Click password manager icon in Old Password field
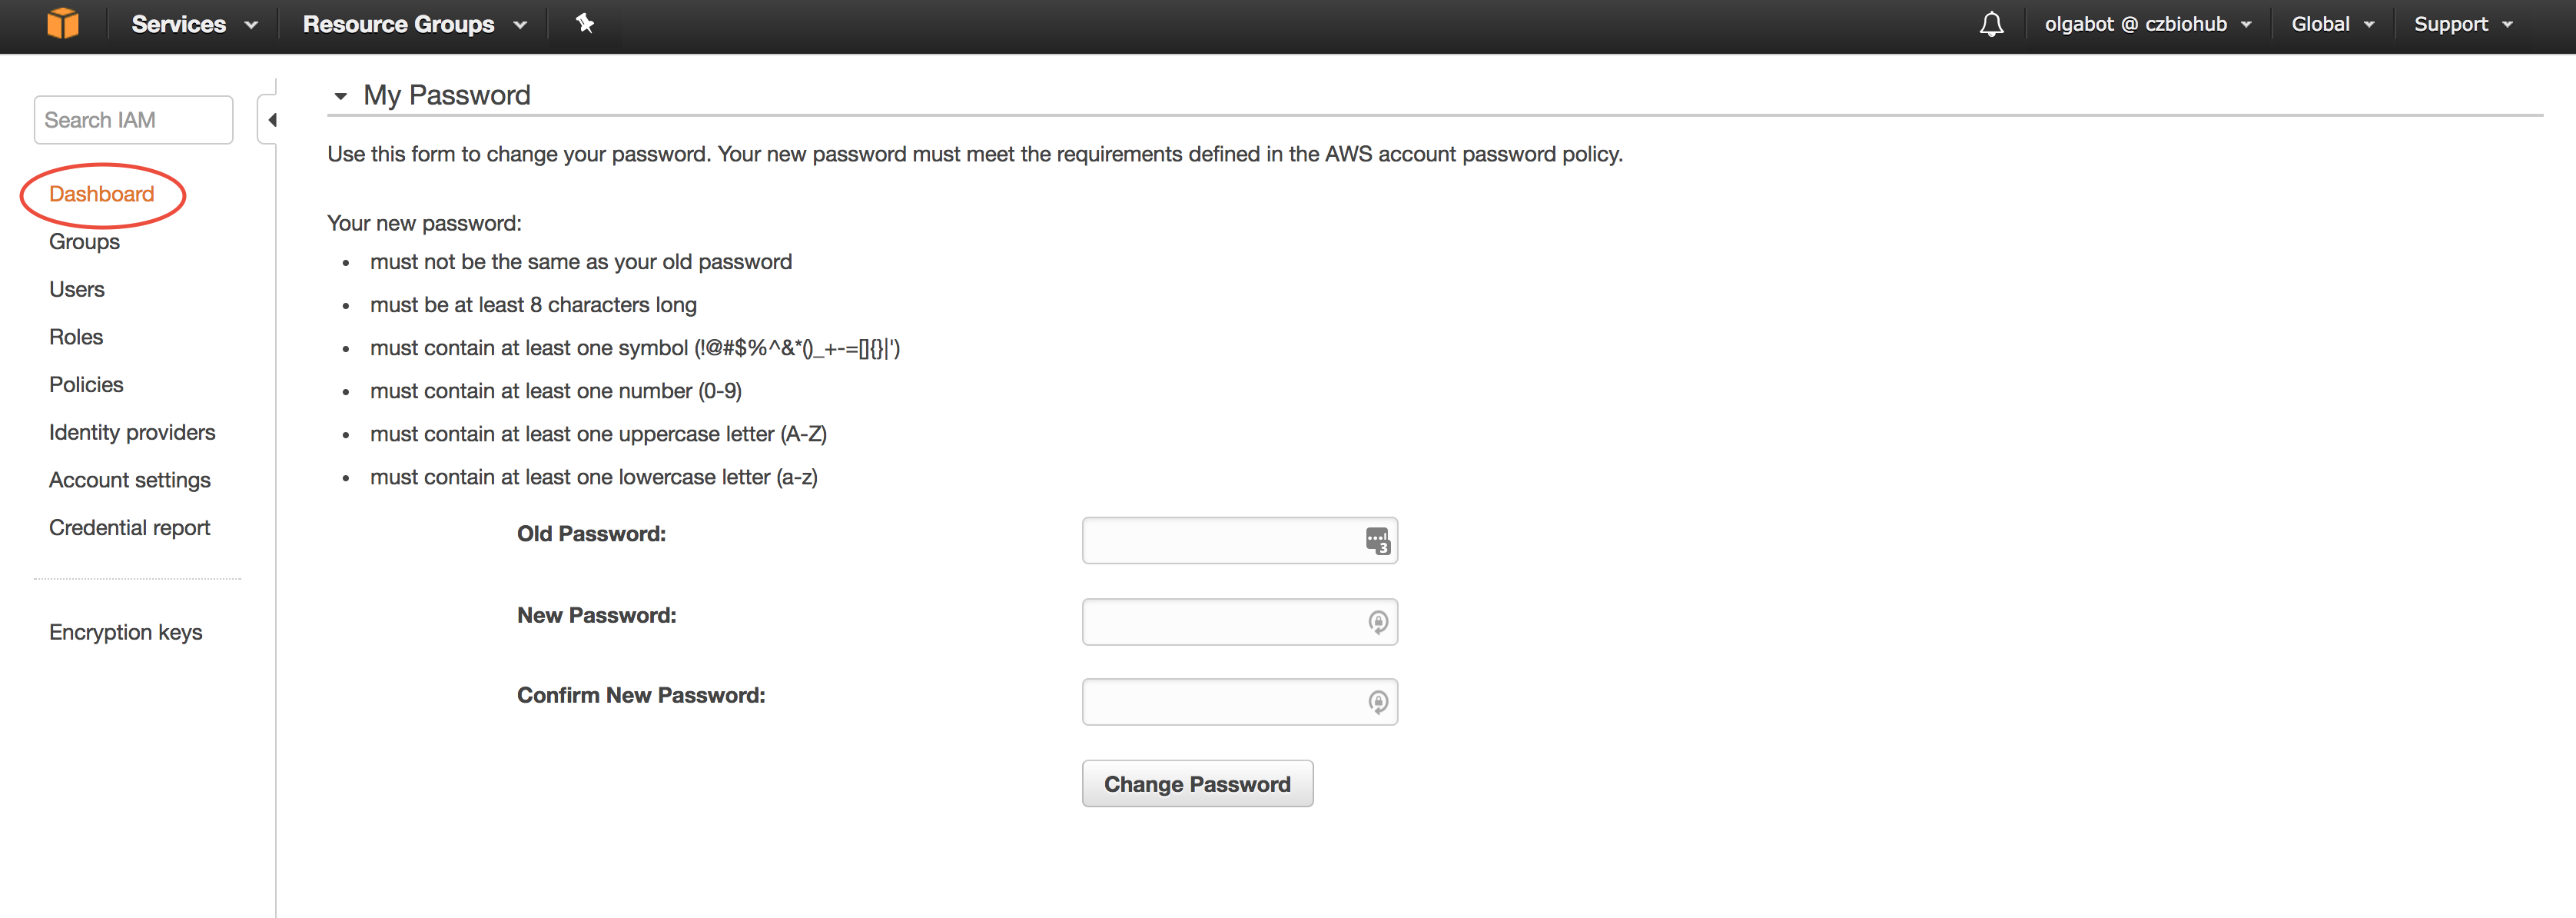 point(1378,541)
